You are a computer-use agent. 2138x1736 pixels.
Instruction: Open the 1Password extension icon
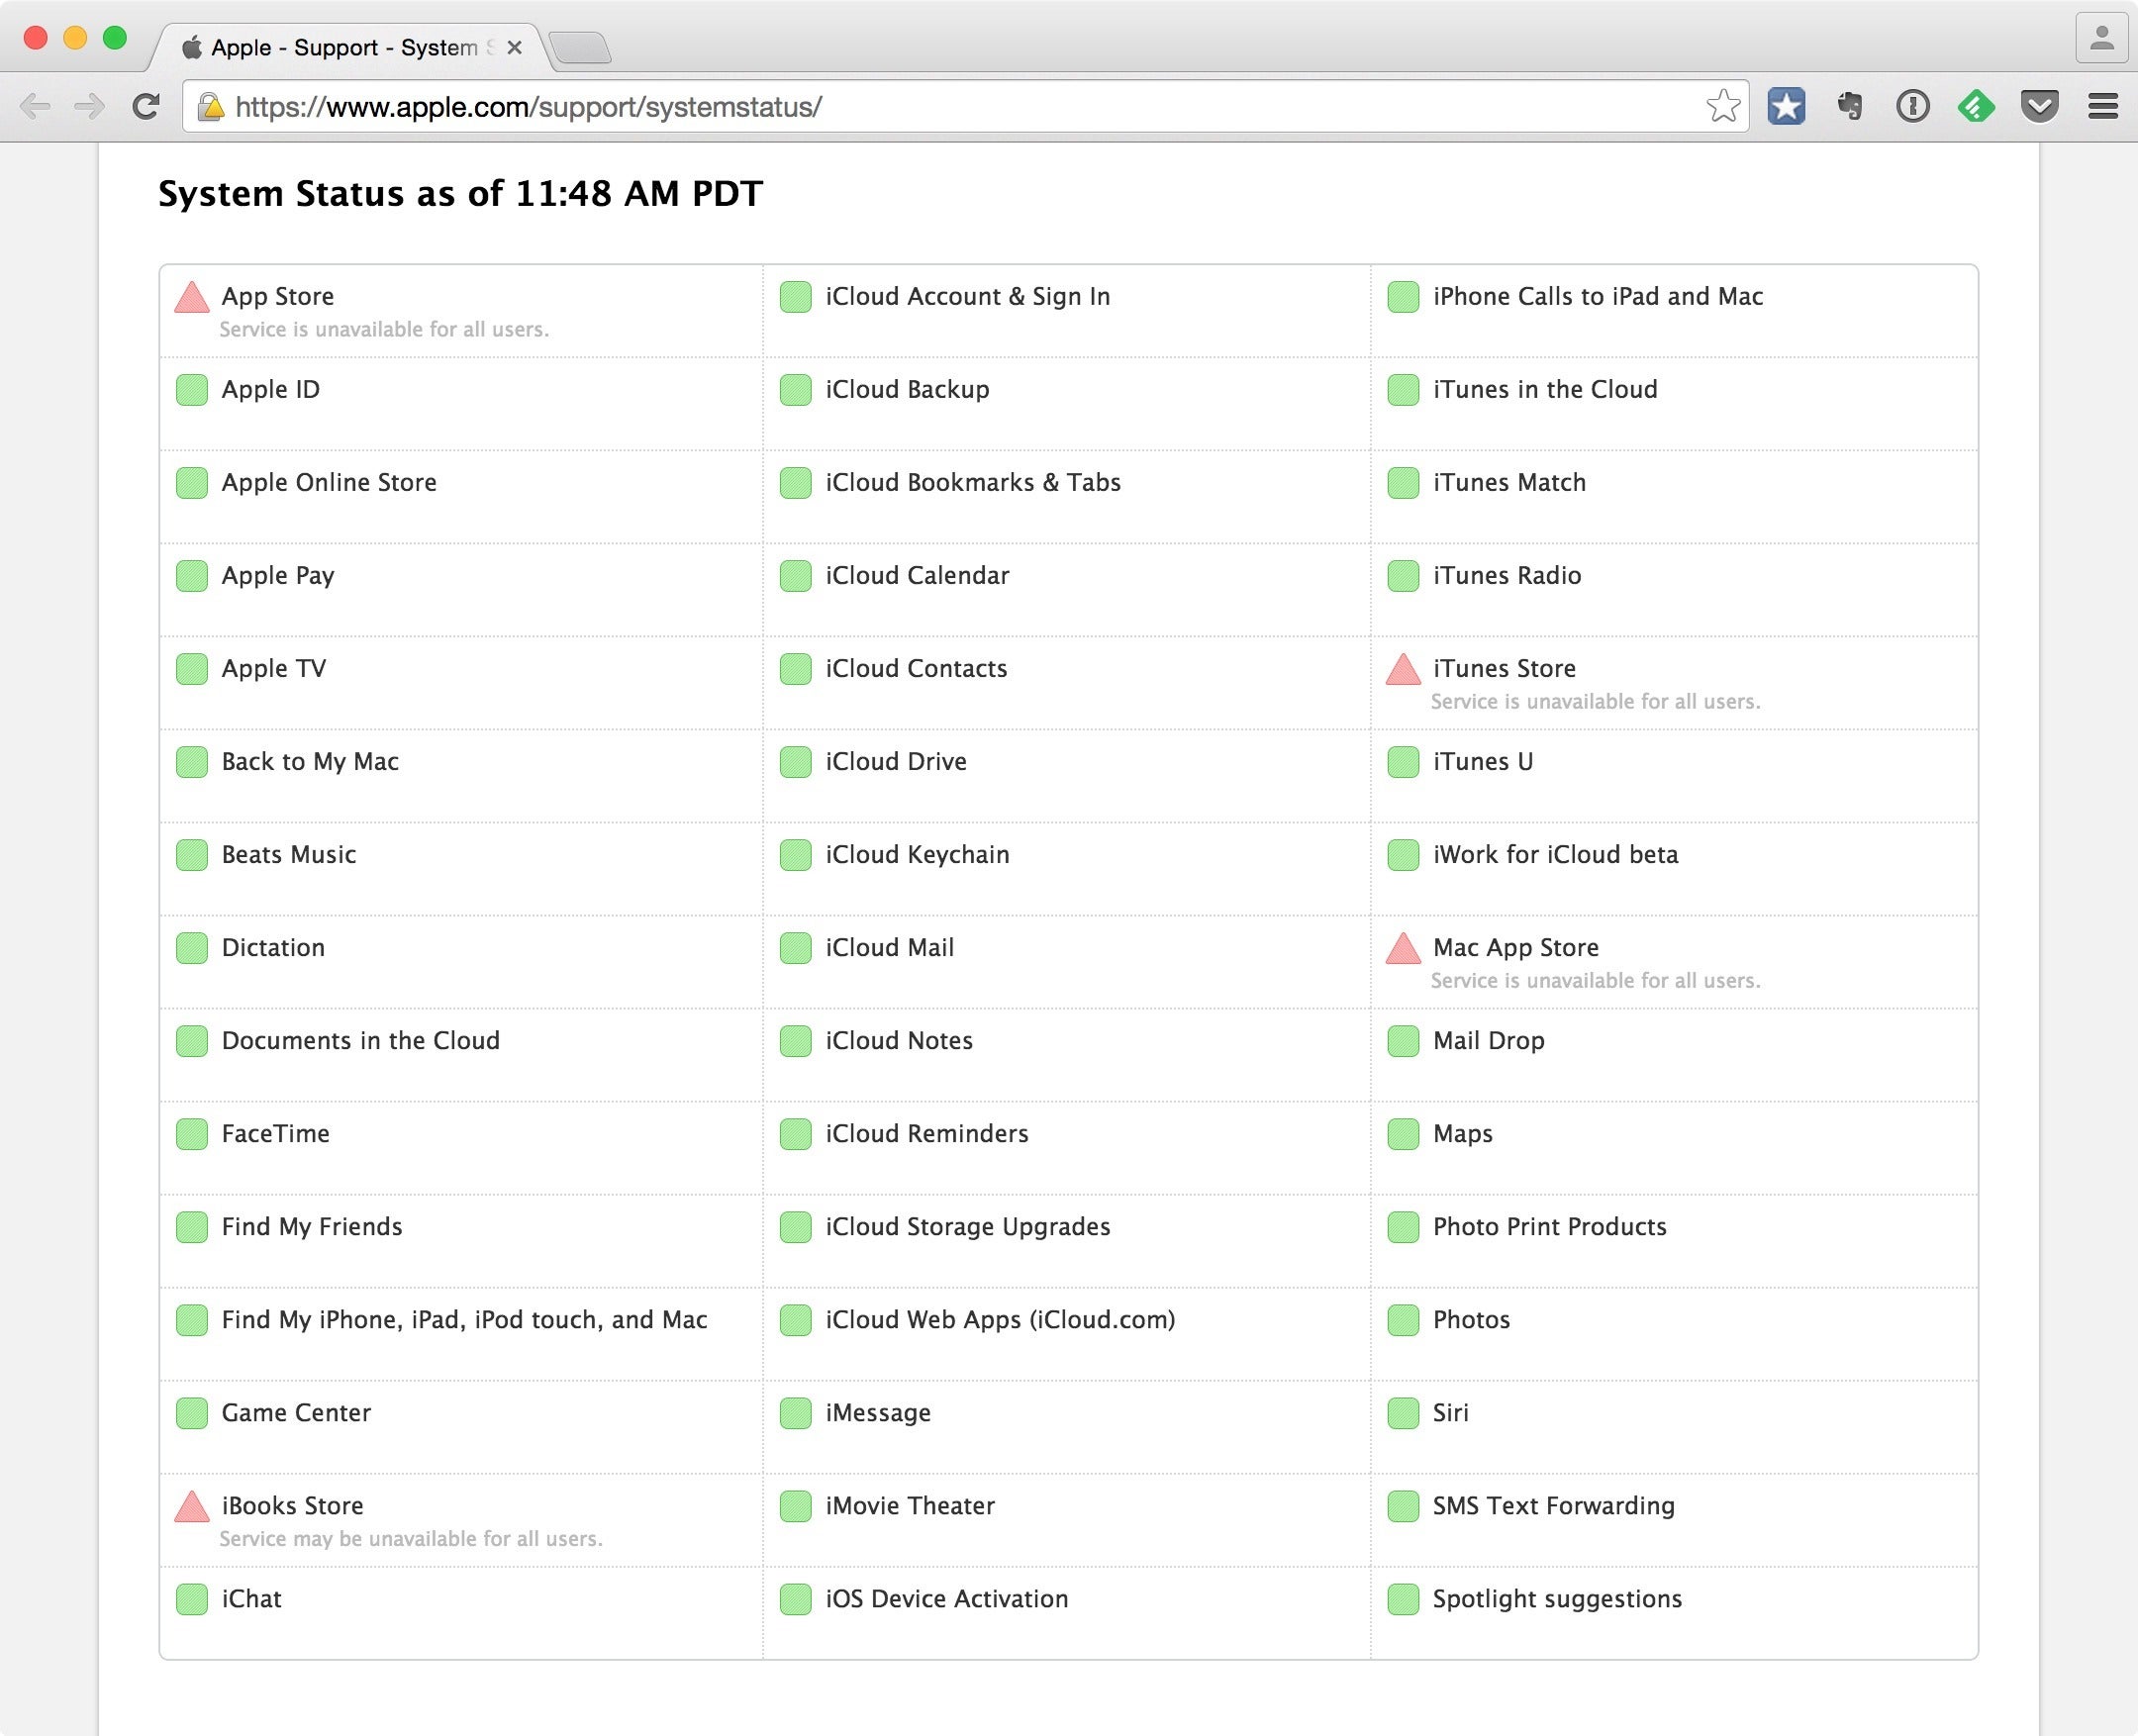(x=1913, y=106)
